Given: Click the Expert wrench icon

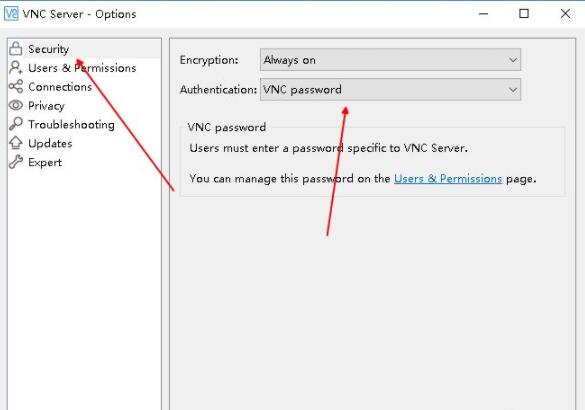Looking at the screenshot, I should coord(16,162).
